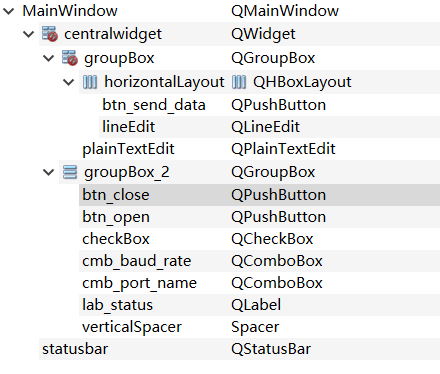Click QPushButton class beside btn_send_data
The height and width of the screenshot is (374, 440).
coord(279,105)
